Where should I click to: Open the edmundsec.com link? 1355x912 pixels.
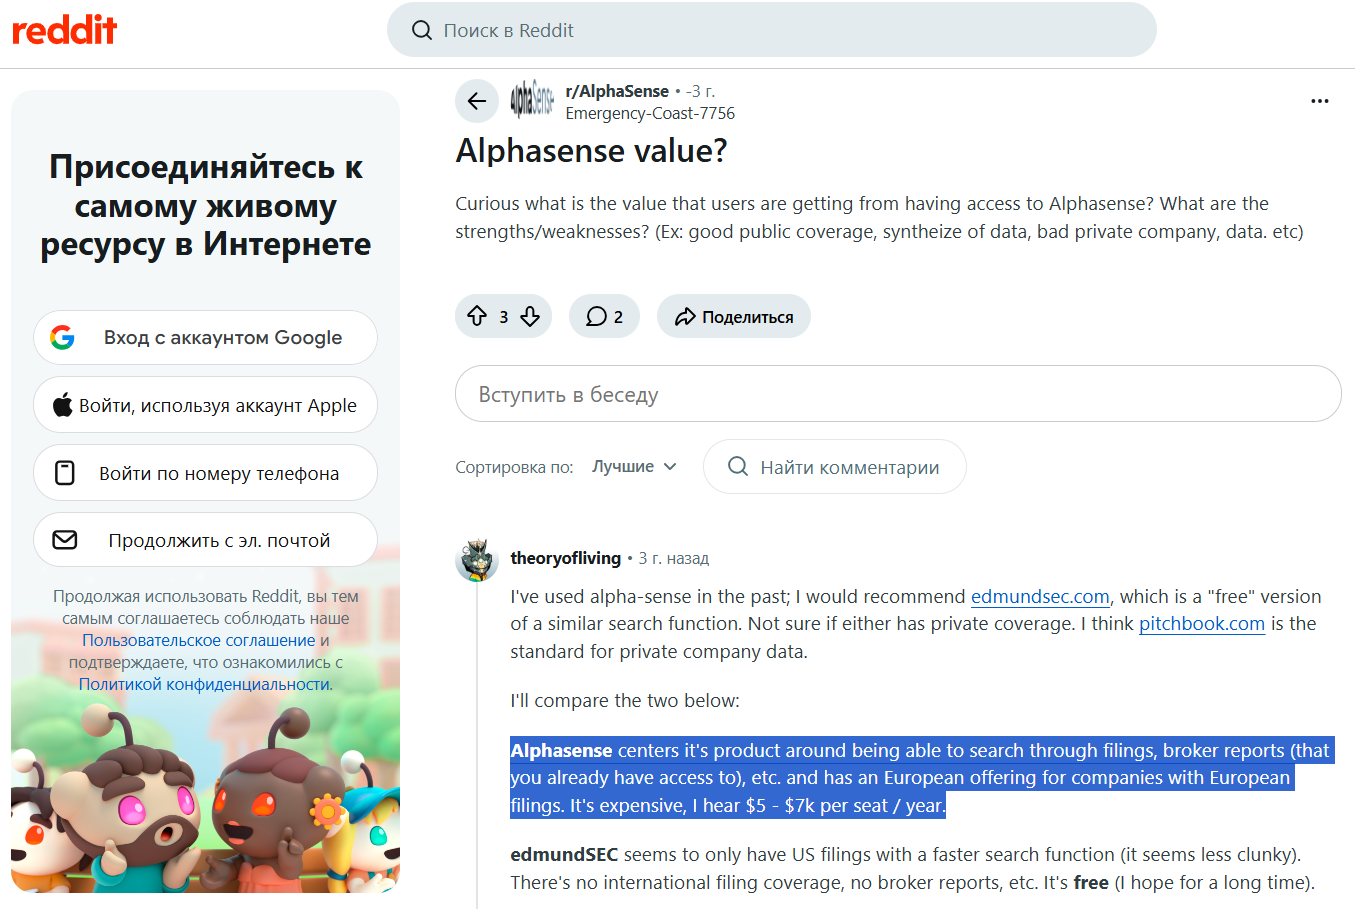(1040, 596)
